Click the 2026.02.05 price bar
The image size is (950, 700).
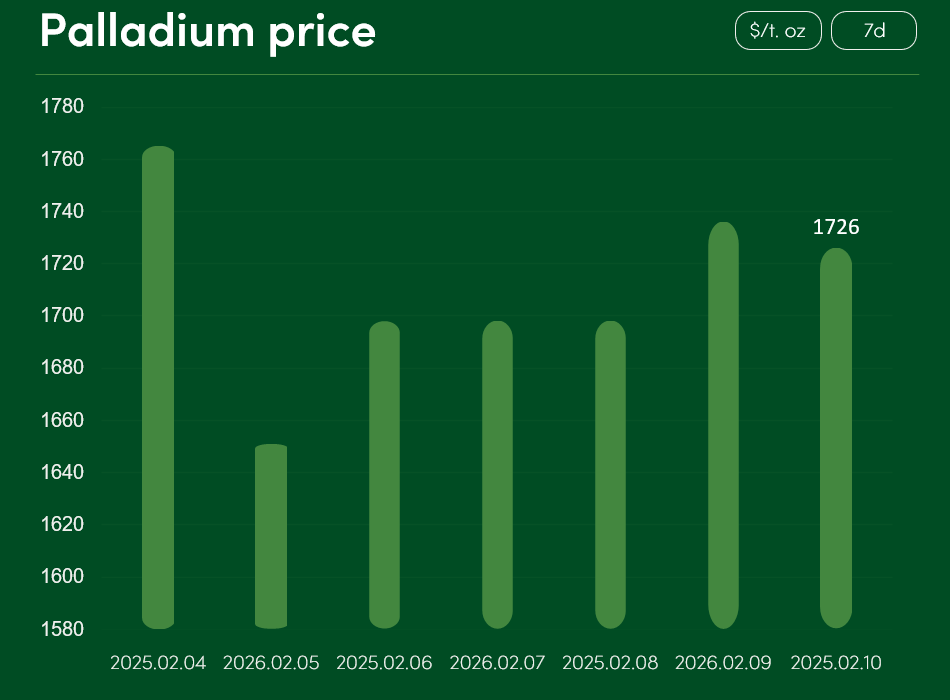coord(271,536)
